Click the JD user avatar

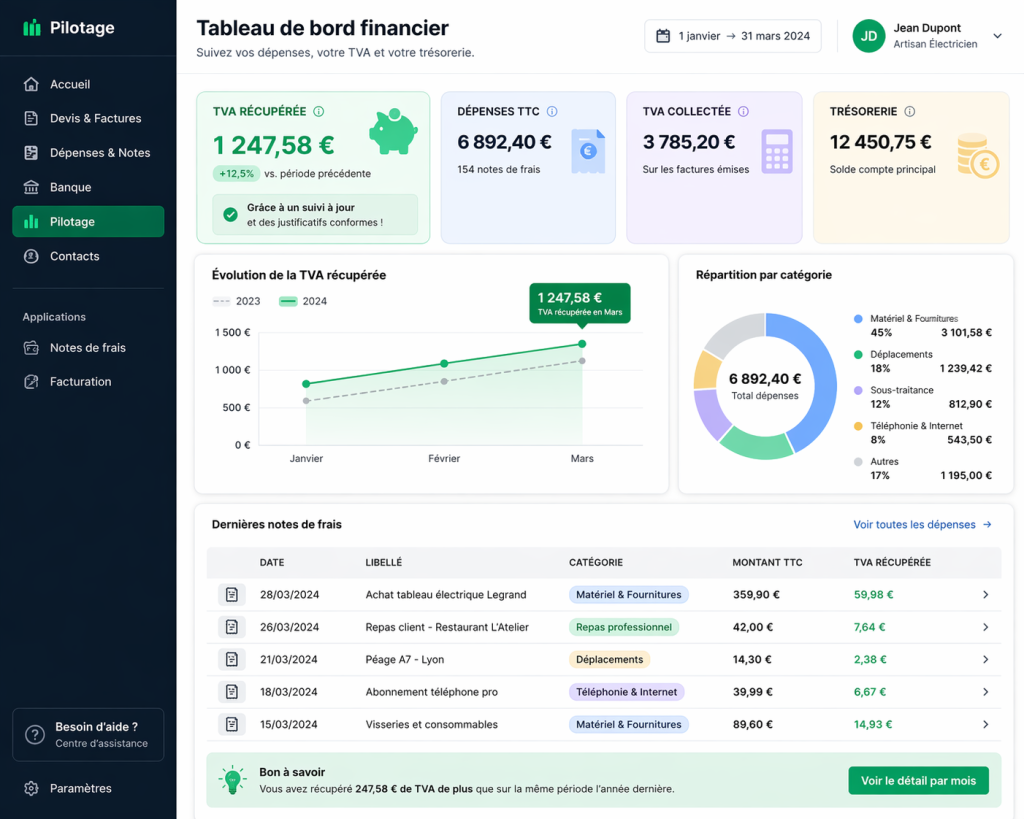(x=869, y=36)
